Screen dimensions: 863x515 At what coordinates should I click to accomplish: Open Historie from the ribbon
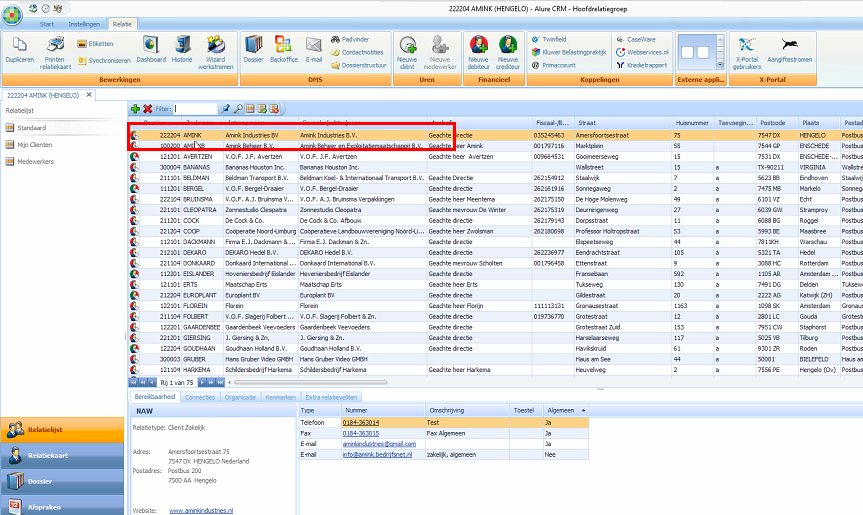tap(182, 51)
